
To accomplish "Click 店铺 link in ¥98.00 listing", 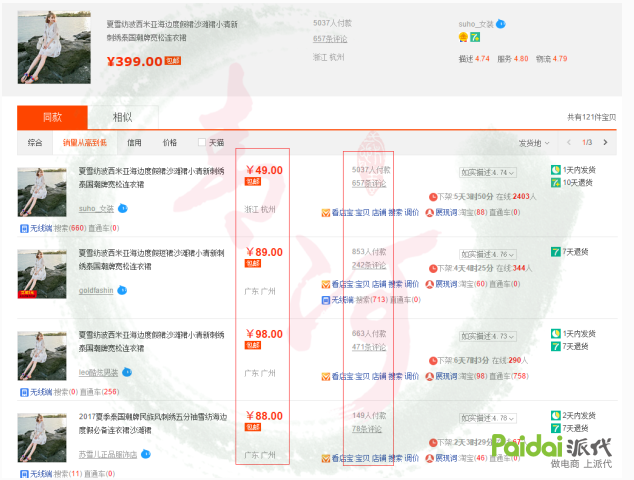I will (x=379, y=376).
